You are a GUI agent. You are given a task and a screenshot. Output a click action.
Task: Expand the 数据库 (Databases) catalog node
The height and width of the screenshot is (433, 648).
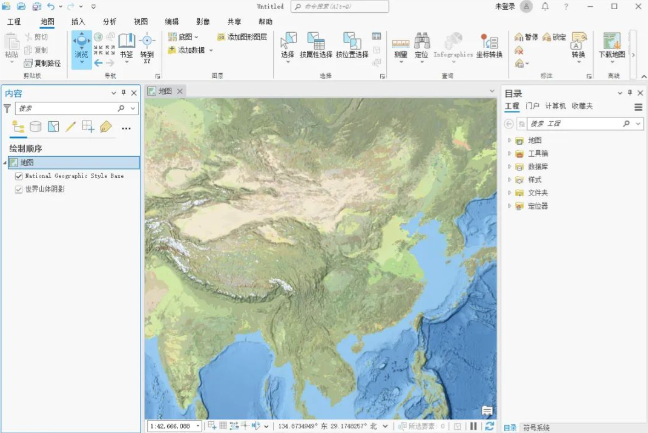coord(509,167)
